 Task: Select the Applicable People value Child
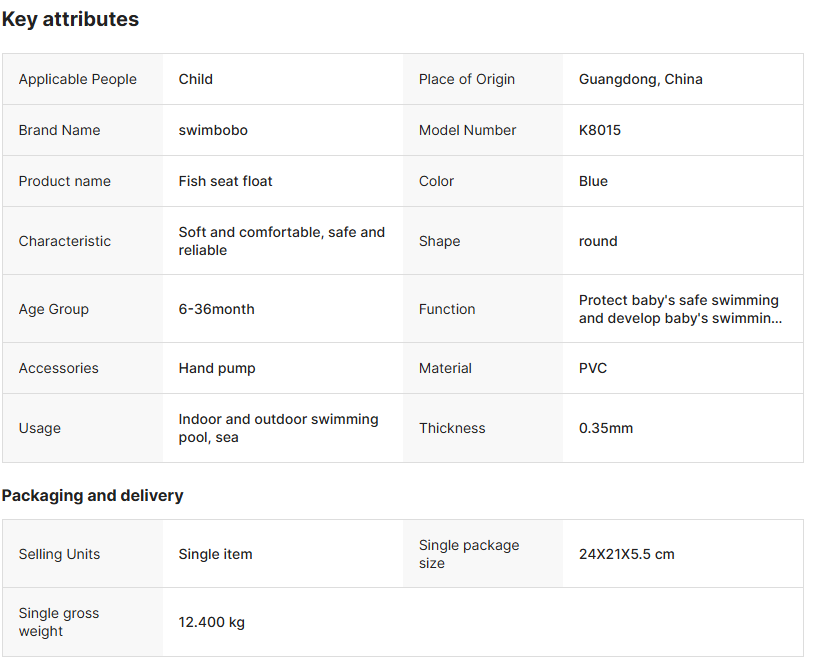[x=195, y=79]
